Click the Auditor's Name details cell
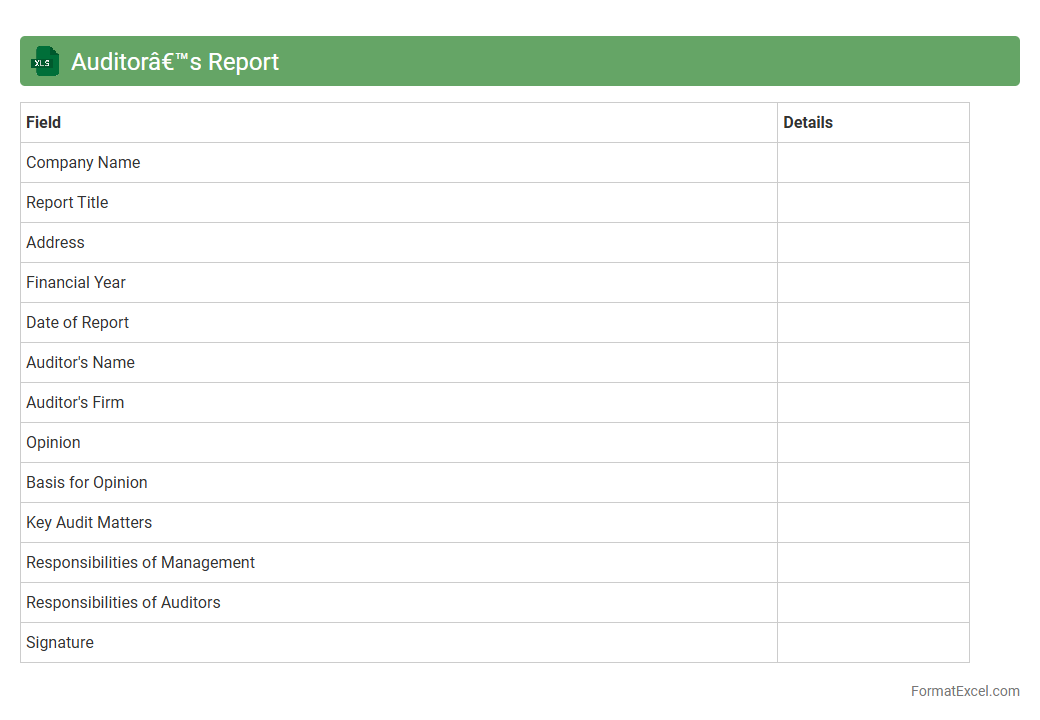Image resolution: width=1040 pixels, height=720 pixels. click(x=872, y=362)
